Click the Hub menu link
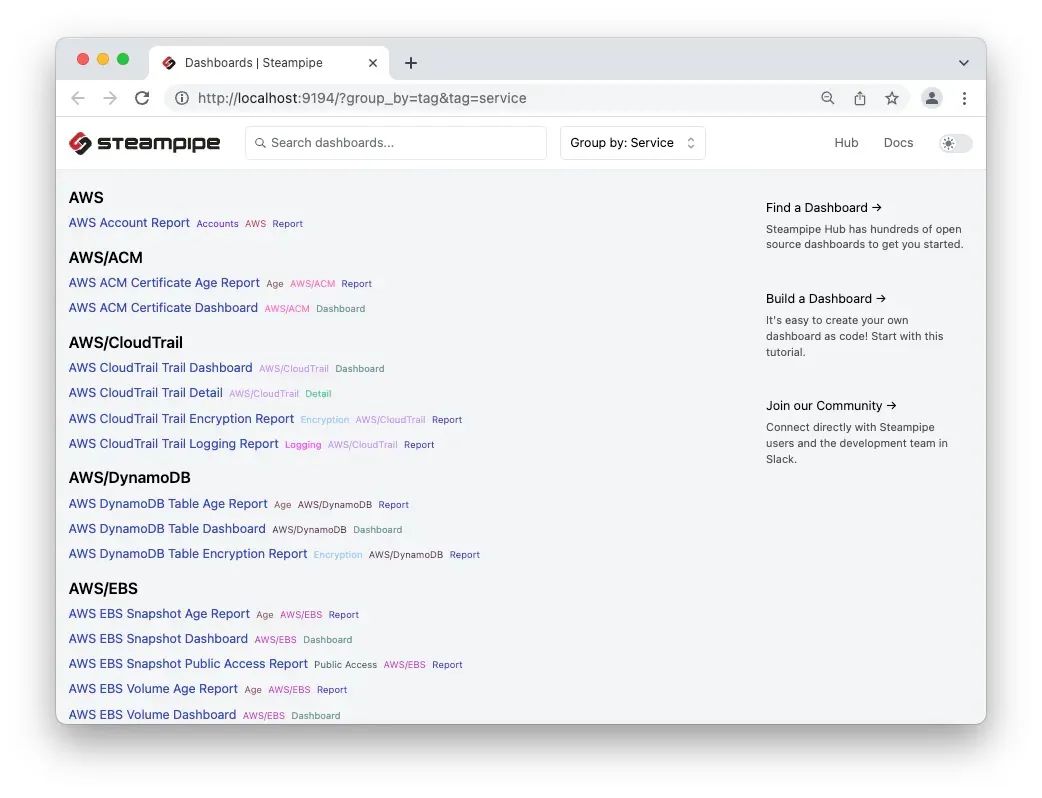1042x798 pixels. coord(846,143)
